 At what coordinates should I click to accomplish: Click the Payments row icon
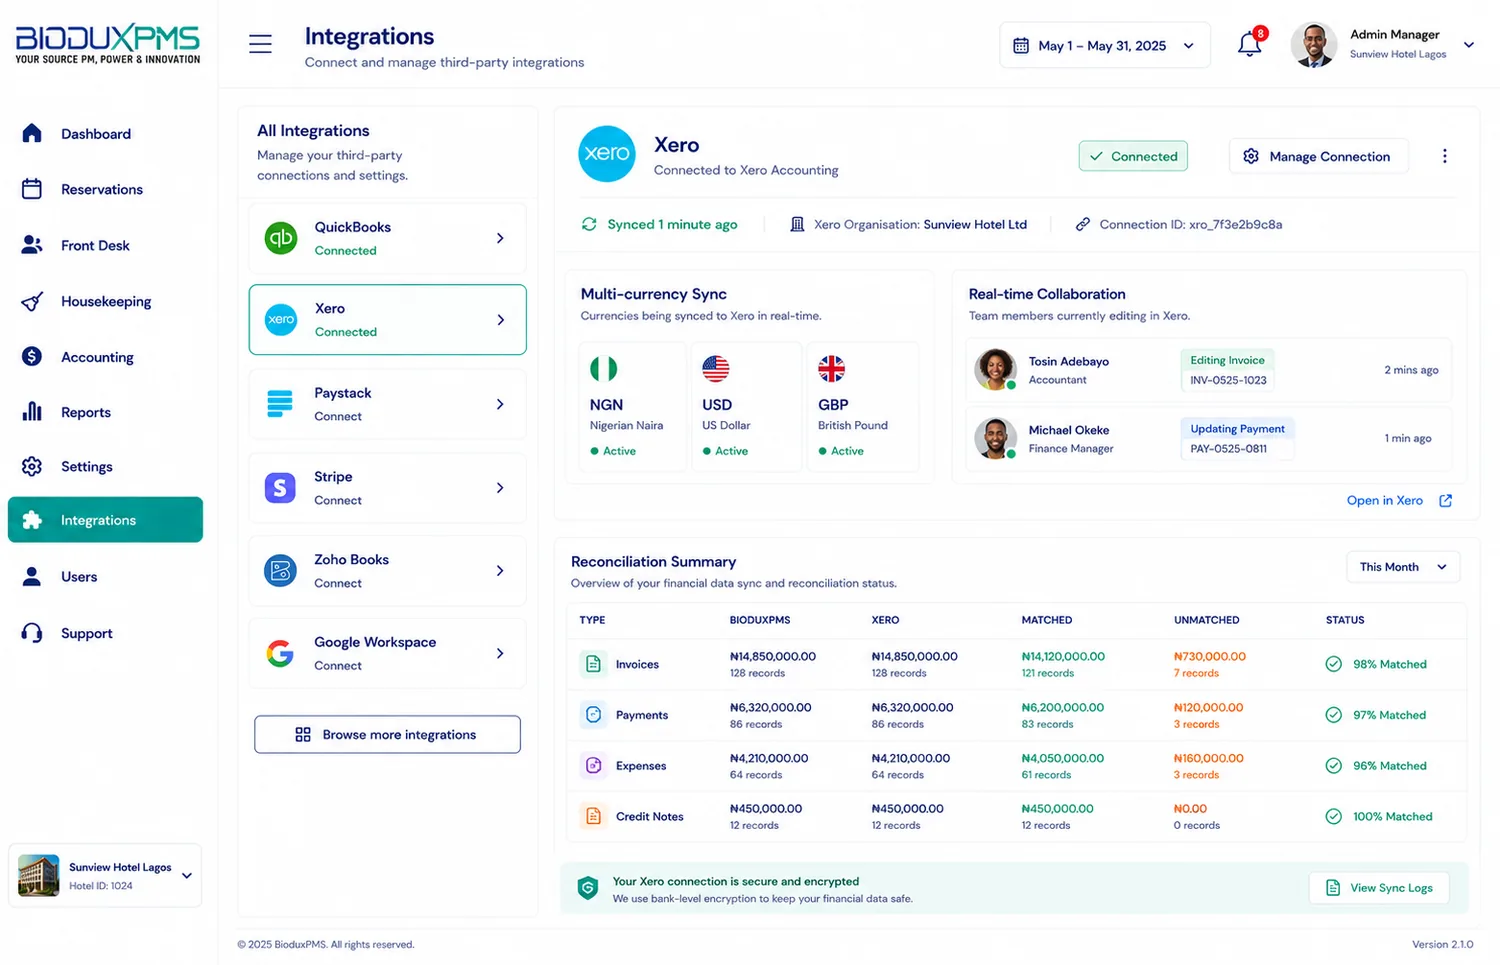coord(593,714)
